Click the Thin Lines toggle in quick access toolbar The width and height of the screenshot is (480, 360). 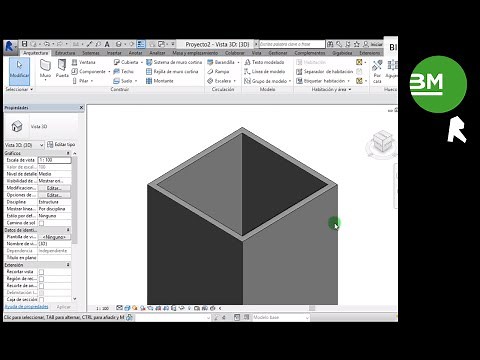141,44
